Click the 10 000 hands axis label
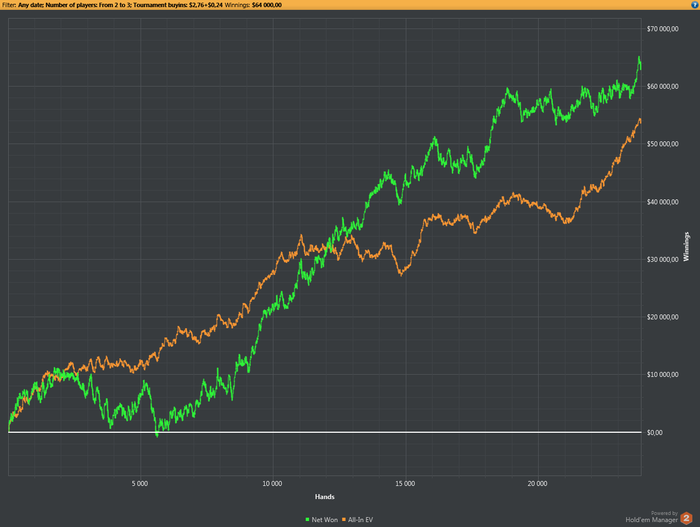Viewport: 700px width, 527px height. point(272,484)
